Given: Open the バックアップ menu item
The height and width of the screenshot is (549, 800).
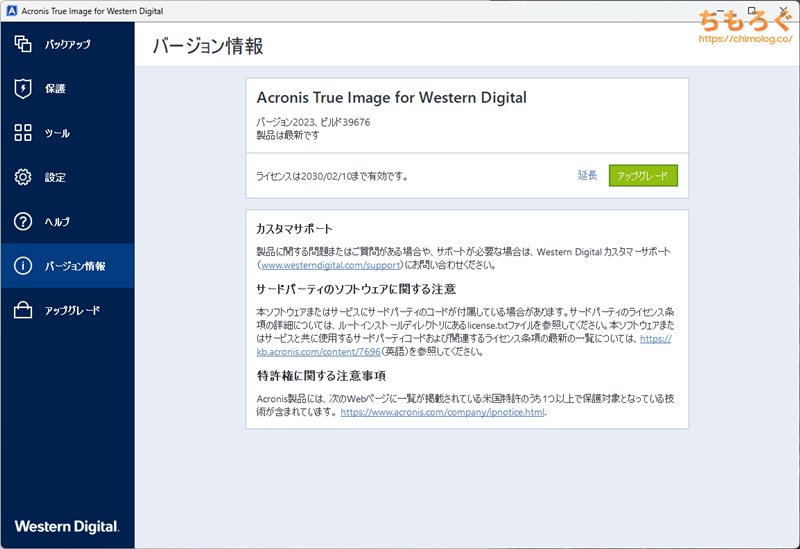Looking at the screenshot, I should tap(67, 44).
